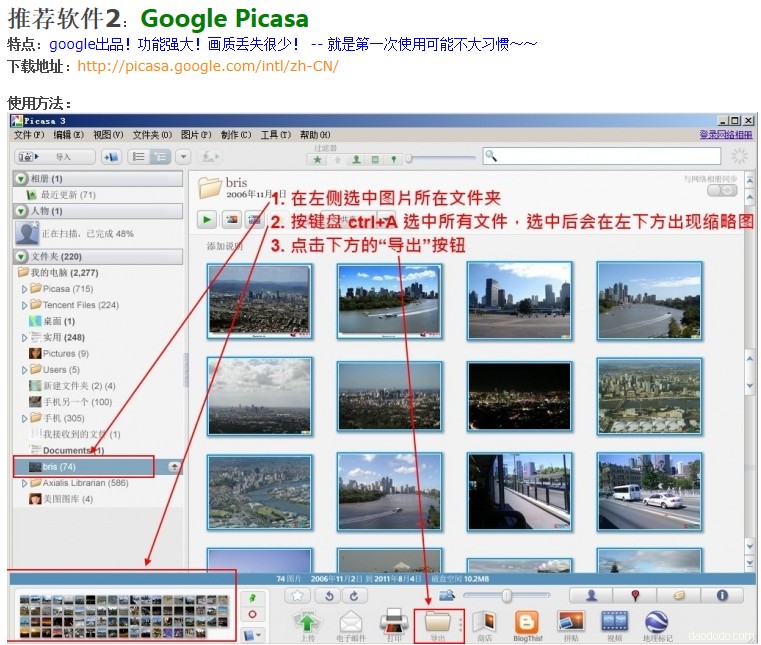Expand the Picasa (715) folder
The height and width of the screenshot is (645, 761).
(x=25, y=289)
